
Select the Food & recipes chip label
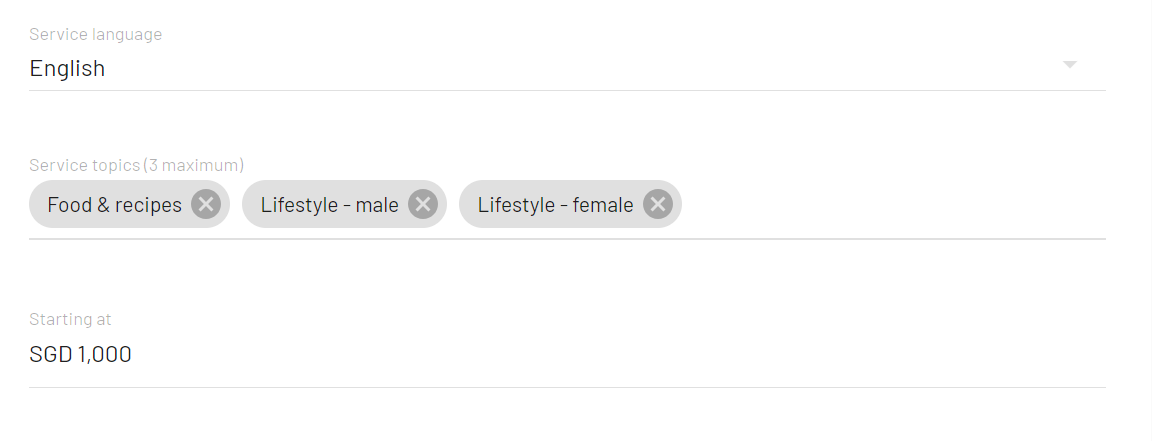click(115, 205)
